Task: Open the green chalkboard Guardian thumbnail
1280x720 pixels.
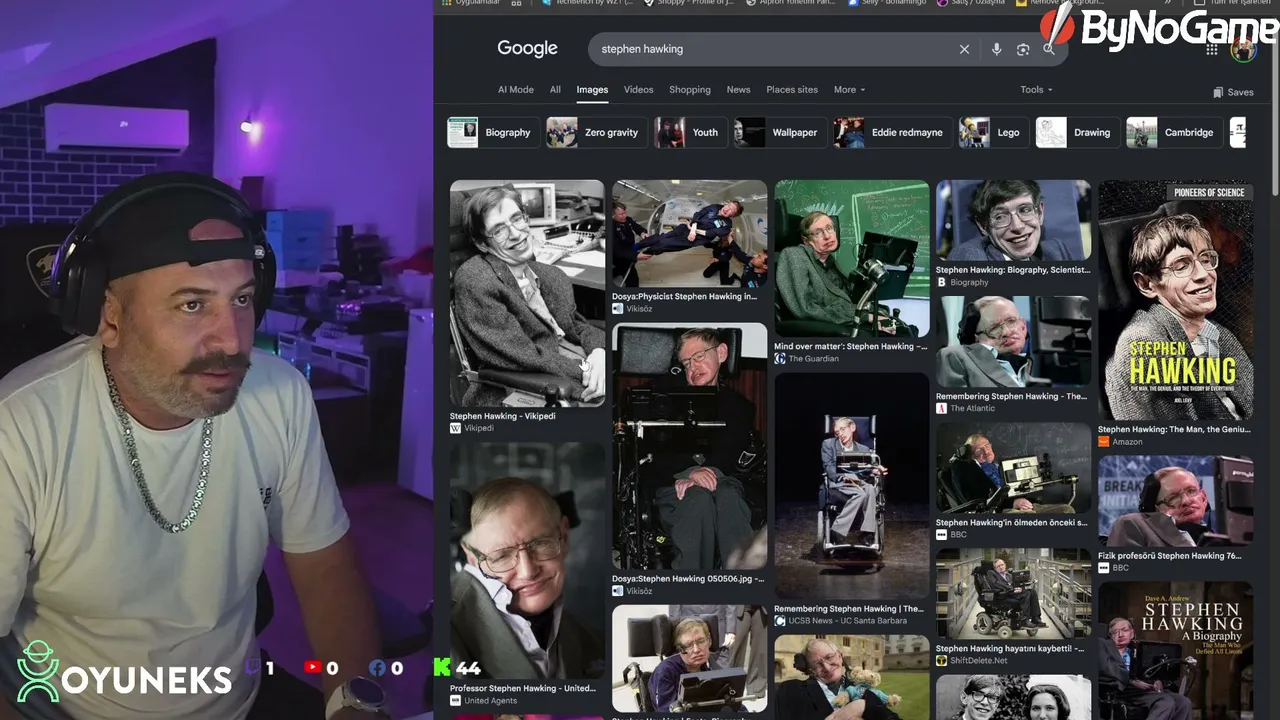Action: 851,258
